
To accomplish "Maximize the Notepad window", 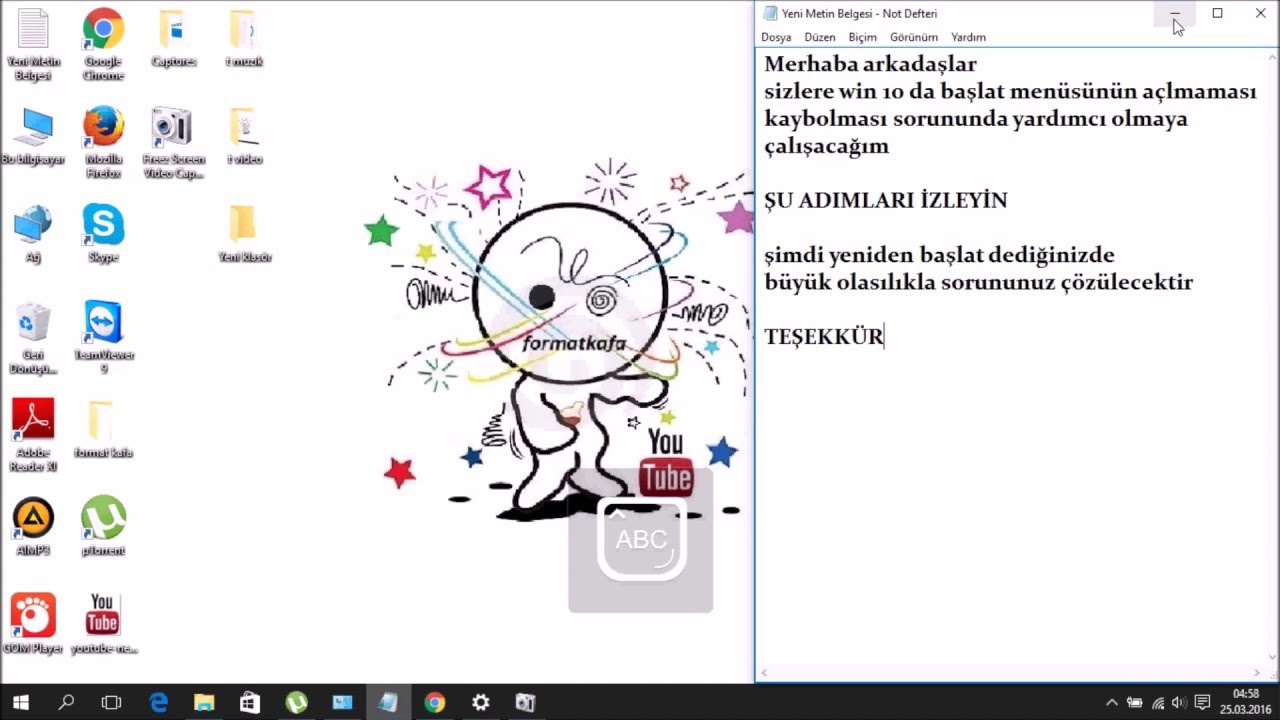I will coord(1217,13).
